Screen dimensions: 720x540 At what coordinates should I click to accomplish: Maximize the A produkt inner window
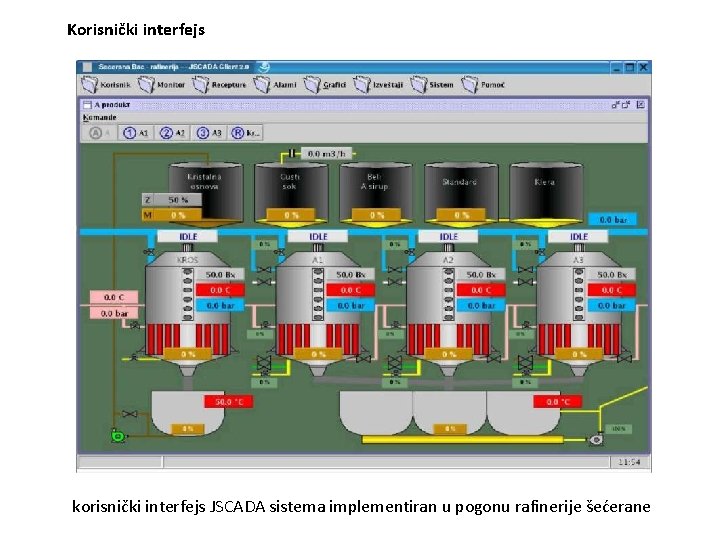[626, 105]
